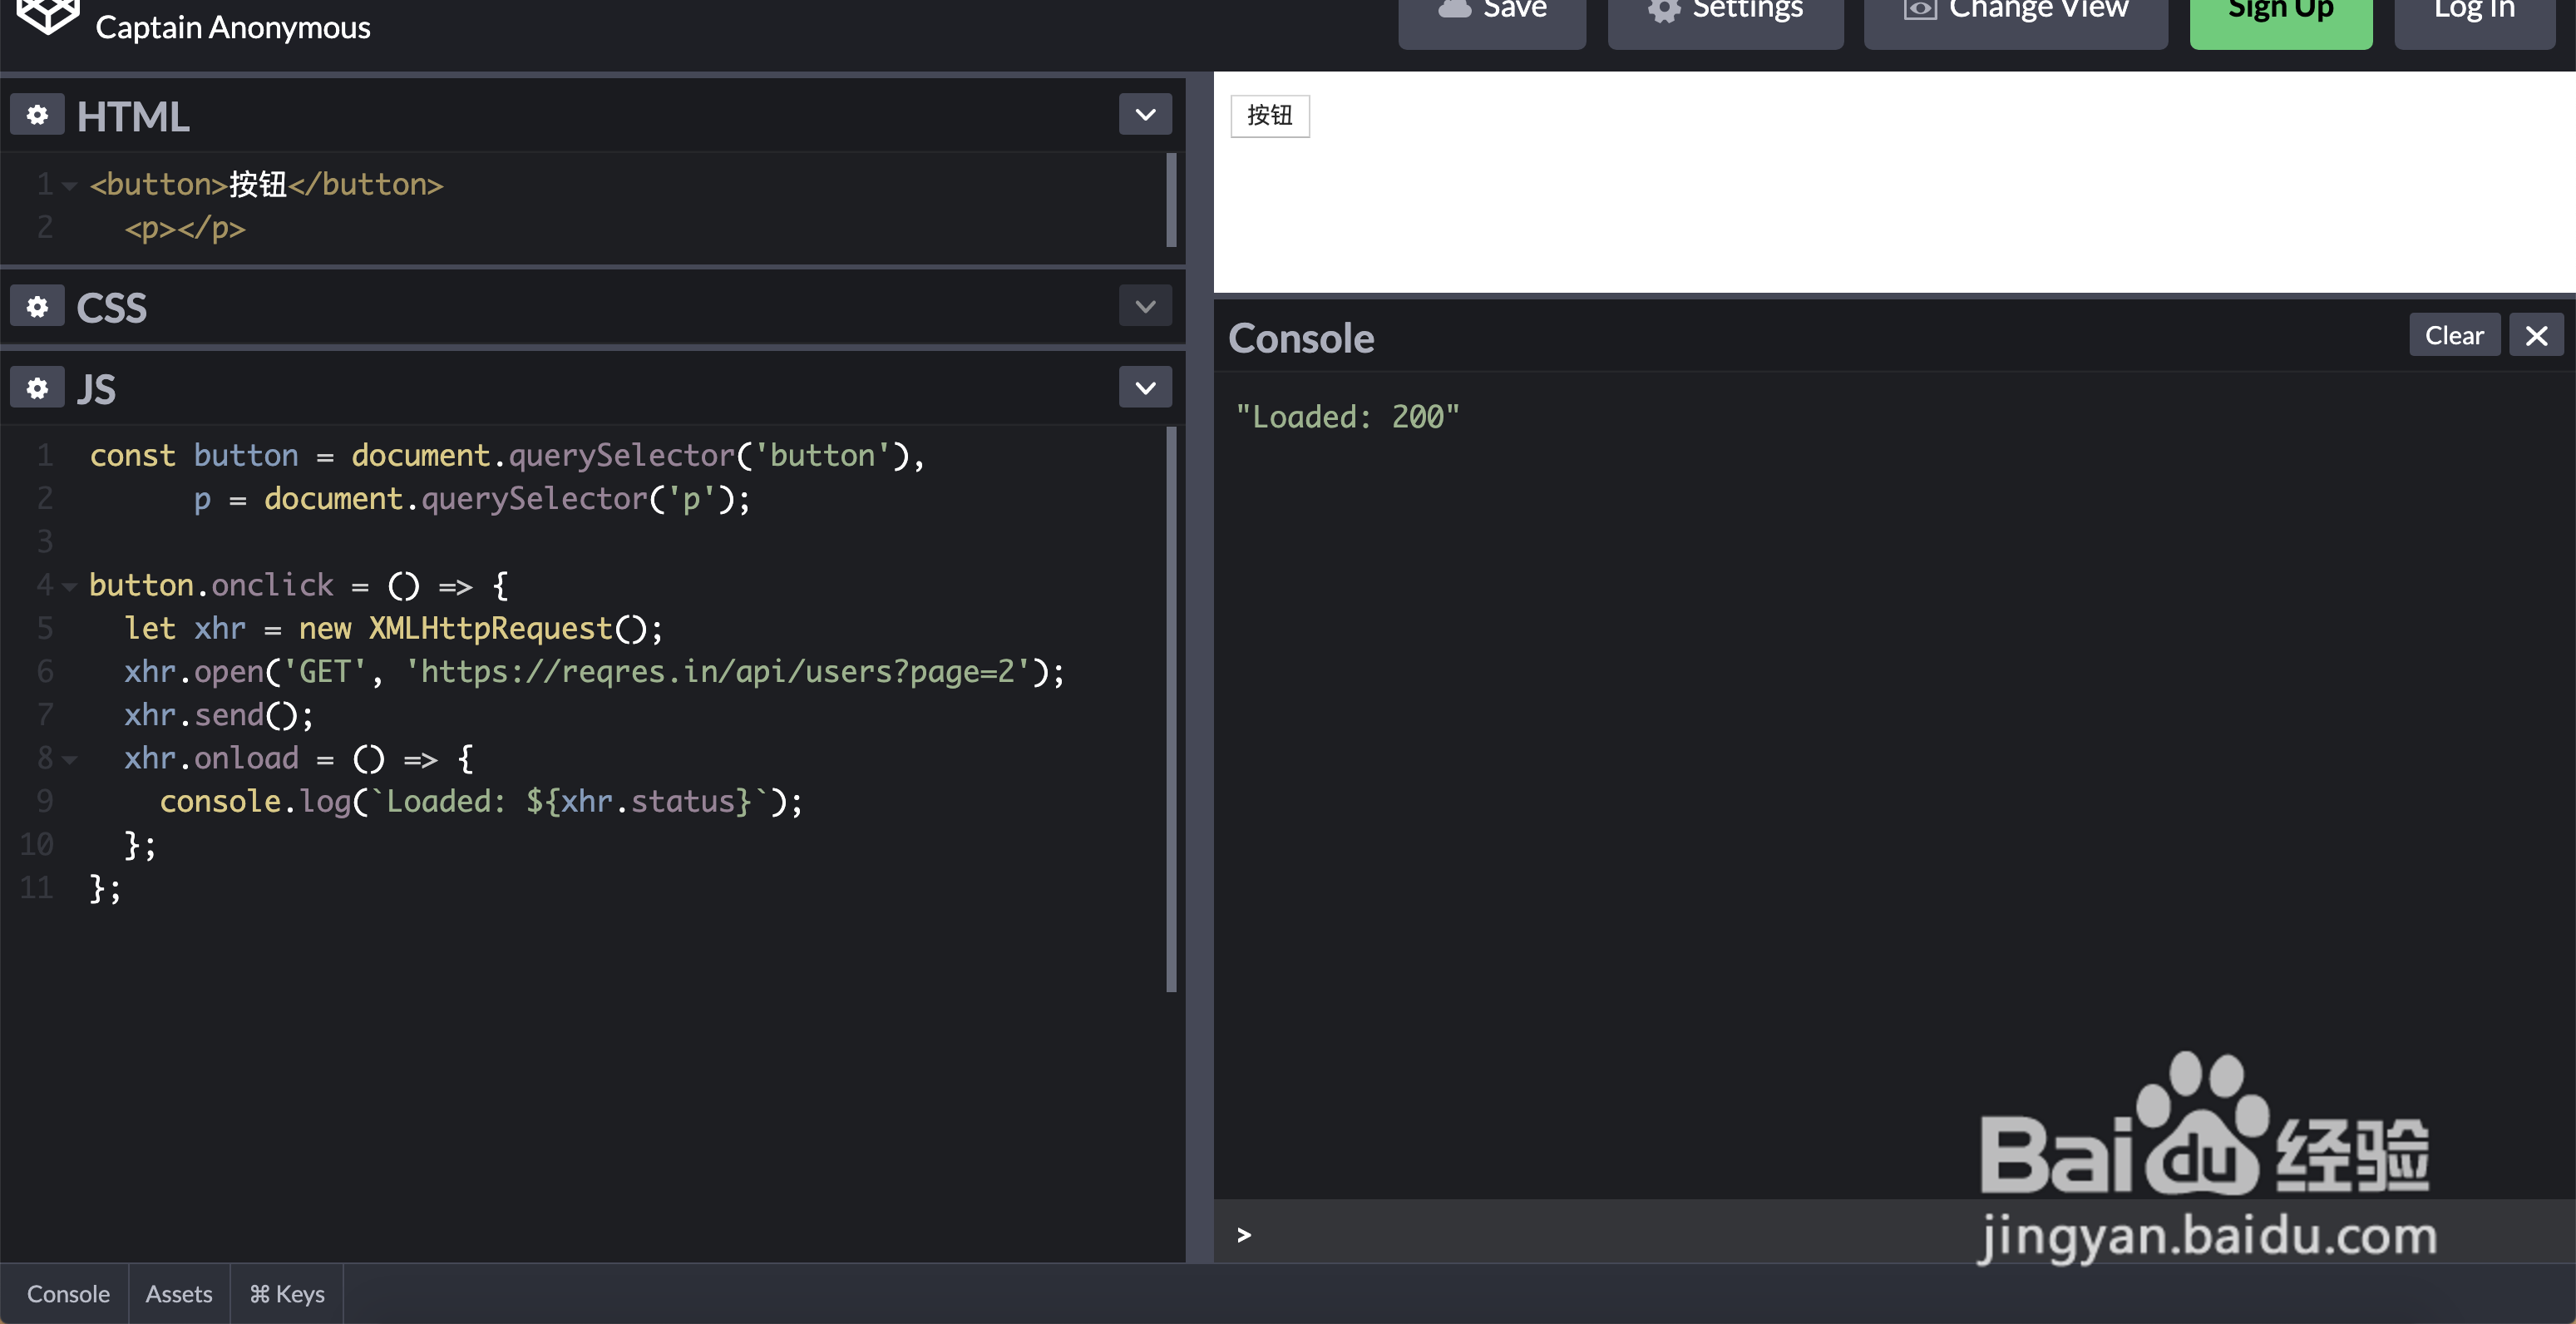This screenshot has height=1324, width=2576.
Task: Click the CodePen logo icon
Action: point(47,17)
